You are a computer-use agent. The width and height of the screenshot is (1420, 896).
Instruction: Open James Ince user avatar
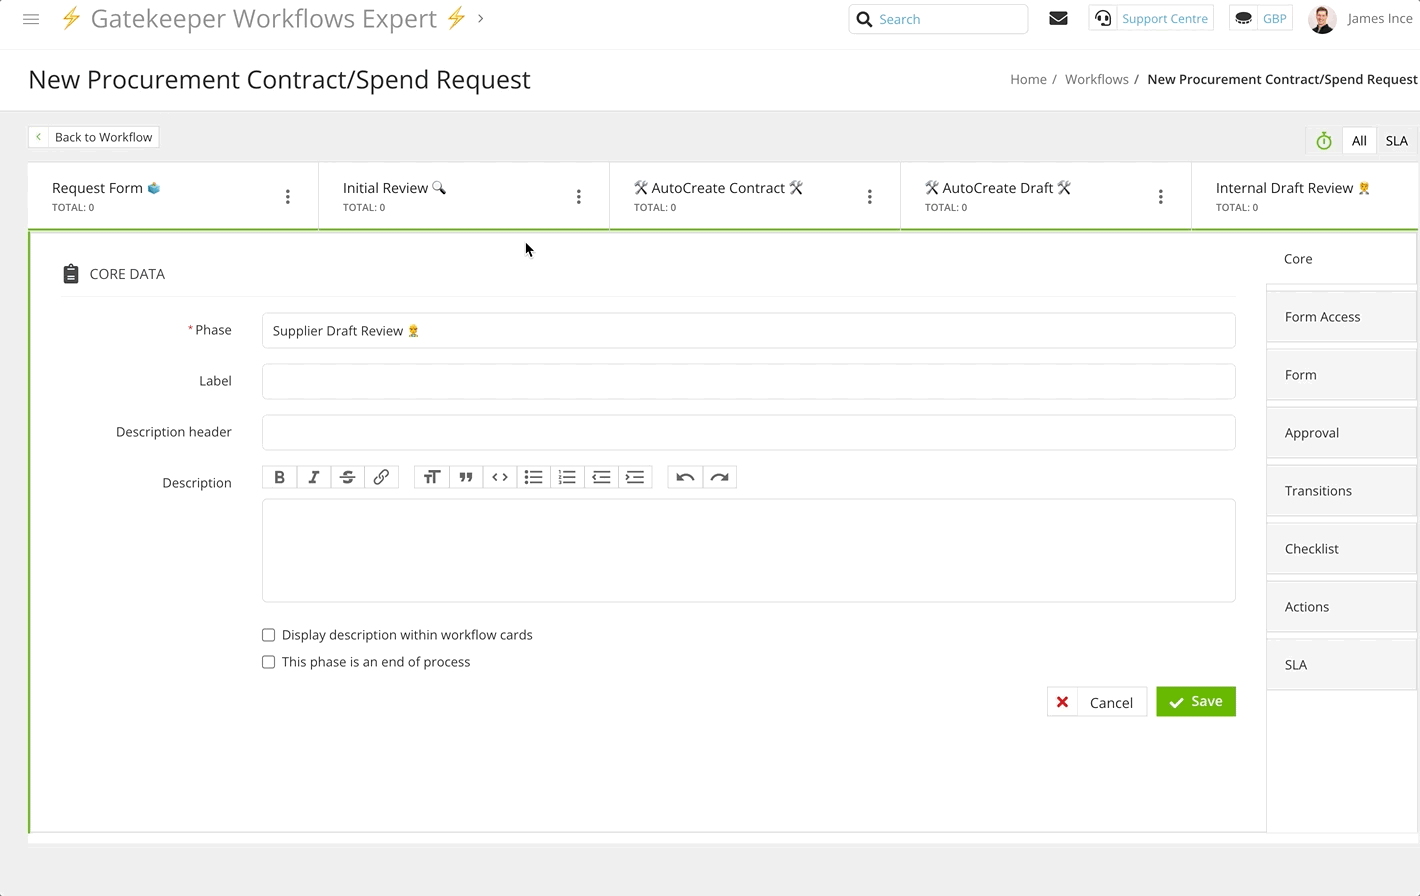tap(1322, 19)
